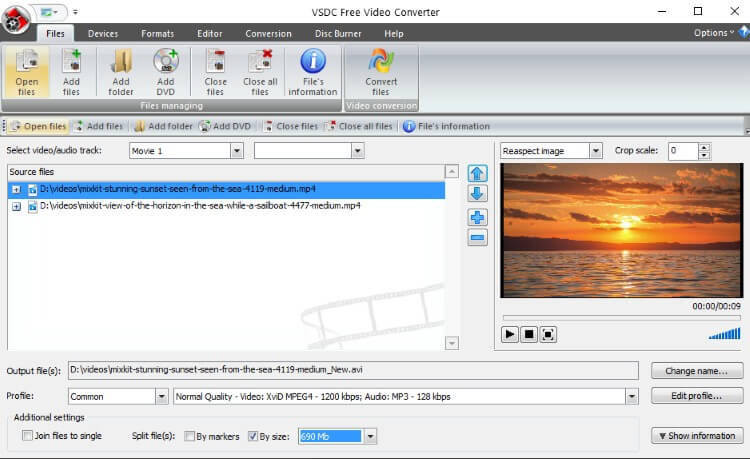Image resolution: width=750 pixels, height=459 pixels.
Task: Click the Add DVD ribbon icon
Action: [165, 72]
